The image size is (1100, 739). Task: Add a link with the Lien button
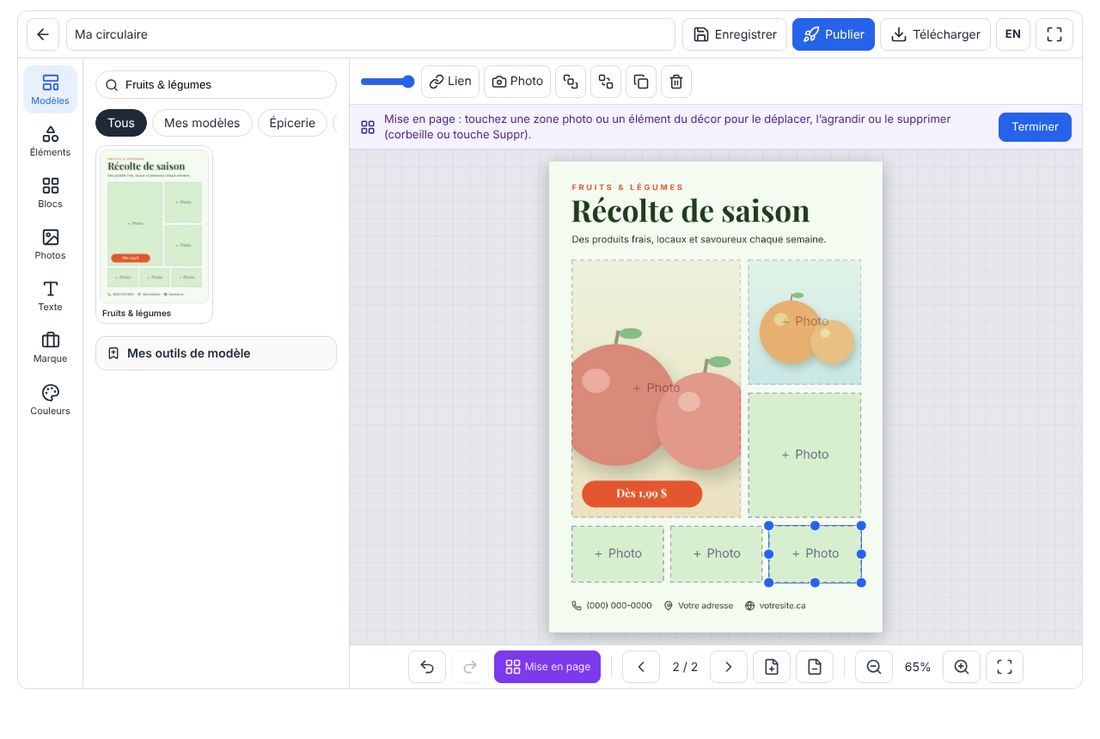450,81
